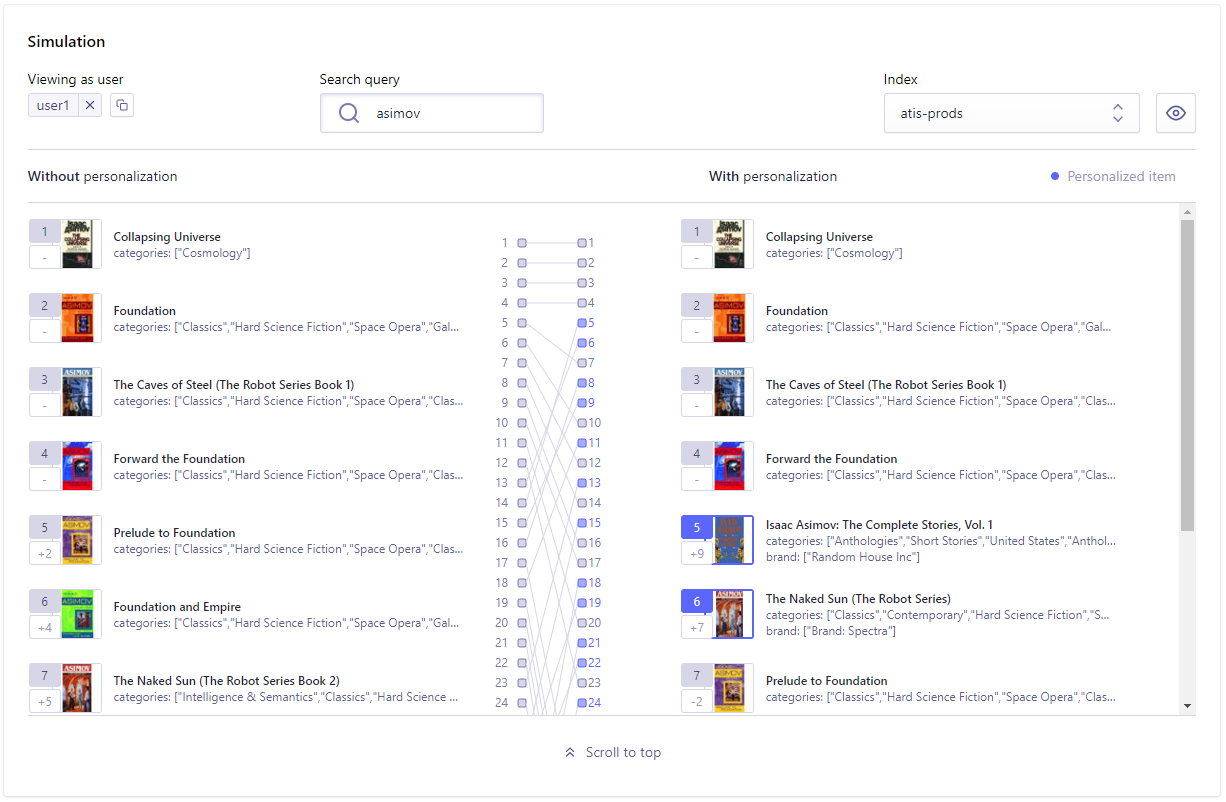Remove the user1 tag with its X
Screen dimensions: 1226x802
[90, 105]
